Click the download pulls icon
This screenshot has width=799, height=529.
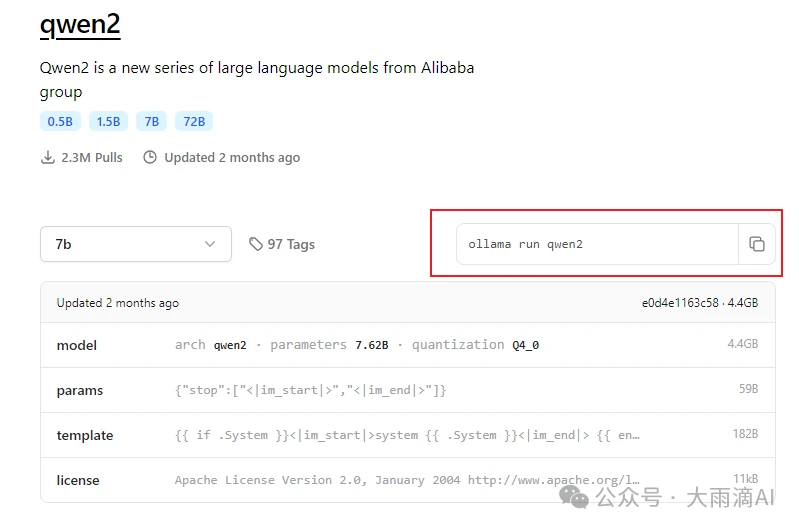(47, 157)
